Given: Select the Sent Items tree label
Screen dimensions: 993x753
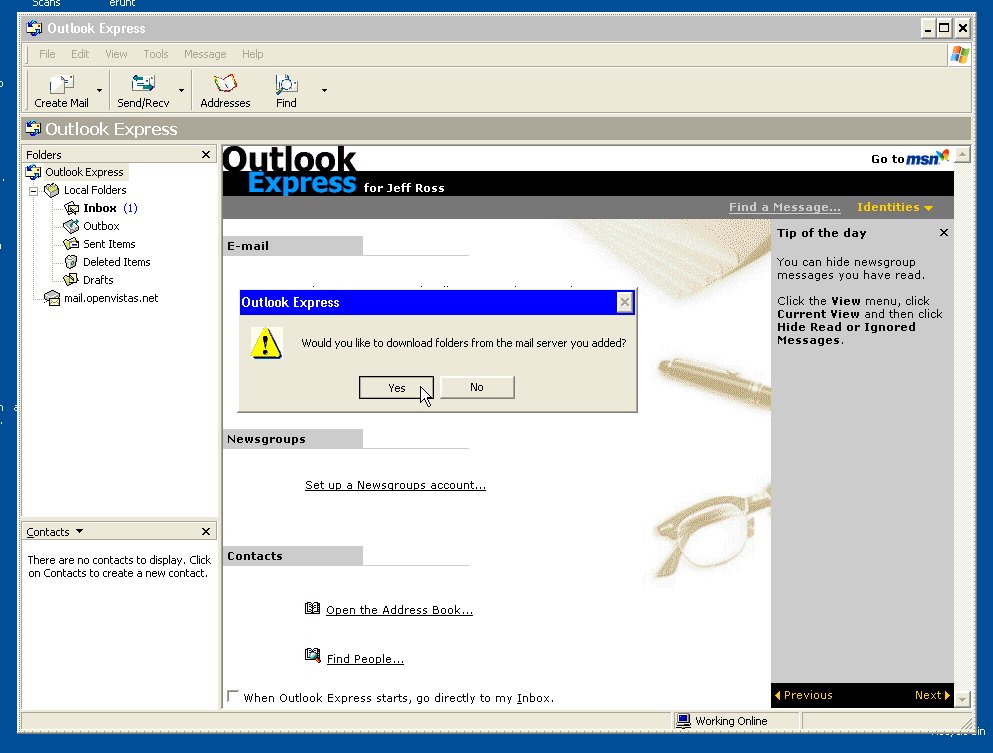Looking at the screenshot, I should (x=109, y=244).
